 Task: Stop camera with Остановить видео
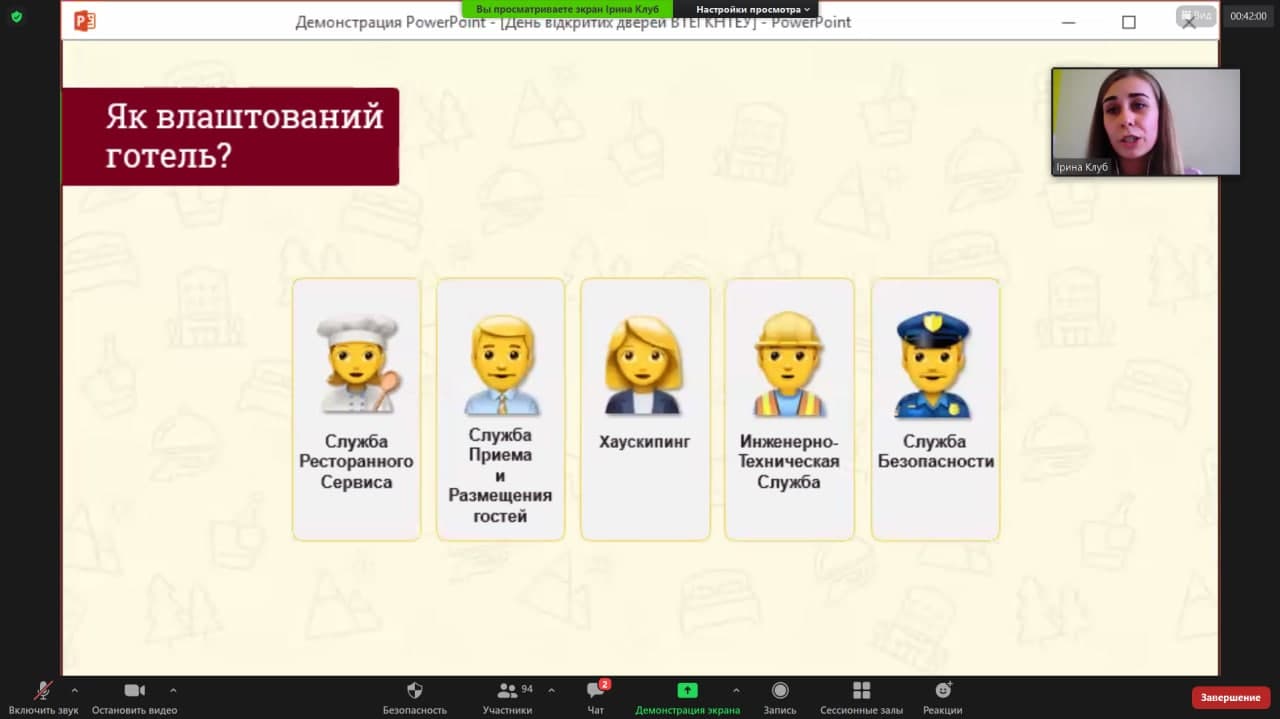134,691
